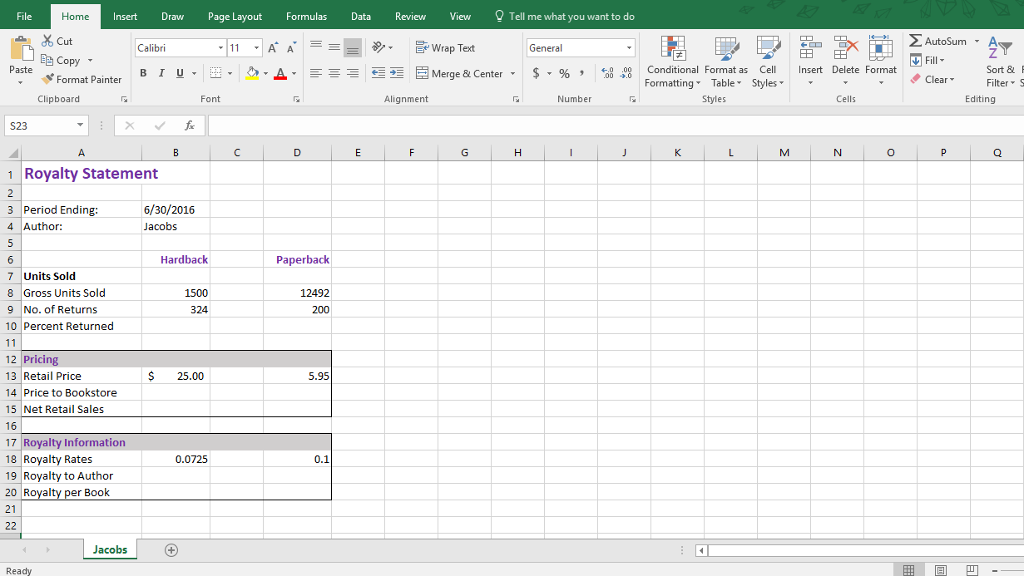Click the Merge & Center icon
The image size is (1024, 576).
(x=422, y=73)
